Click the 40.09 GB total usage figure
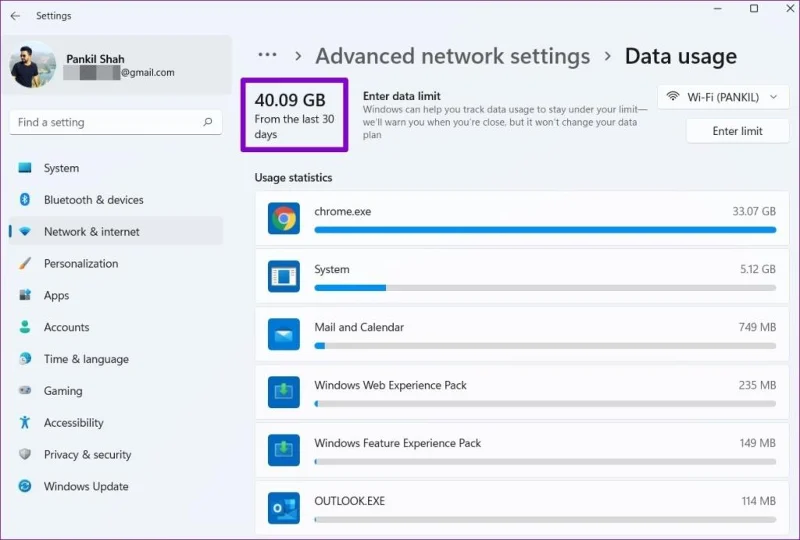 click(290, 100)
